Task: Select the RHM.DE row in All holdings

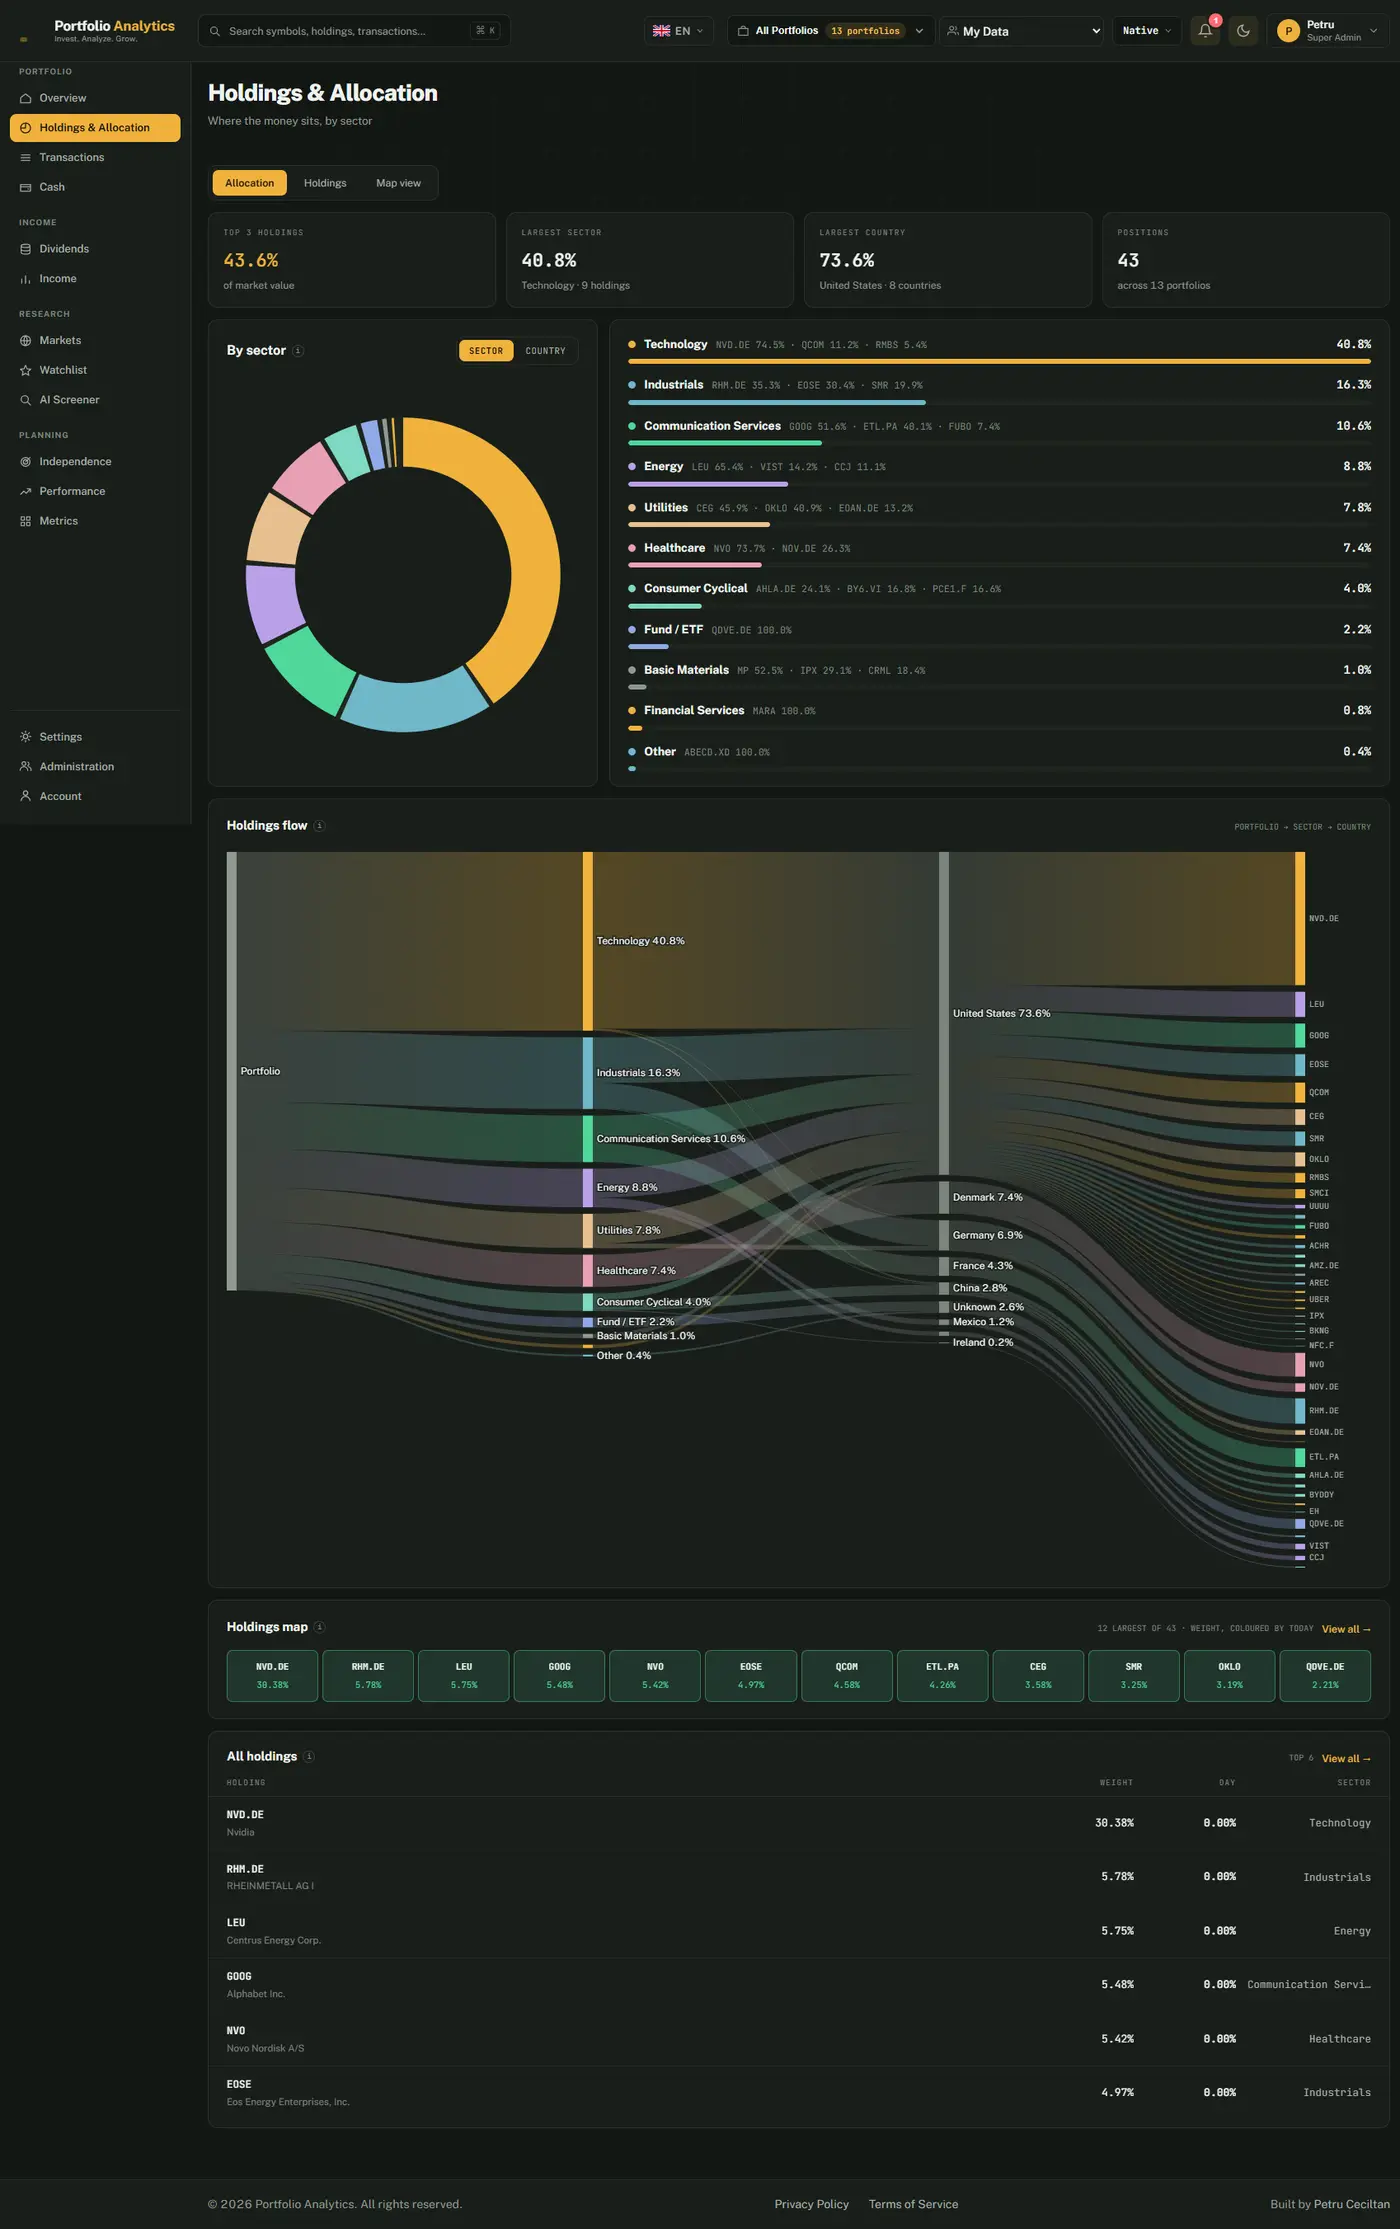Action: coord(799,1877)
